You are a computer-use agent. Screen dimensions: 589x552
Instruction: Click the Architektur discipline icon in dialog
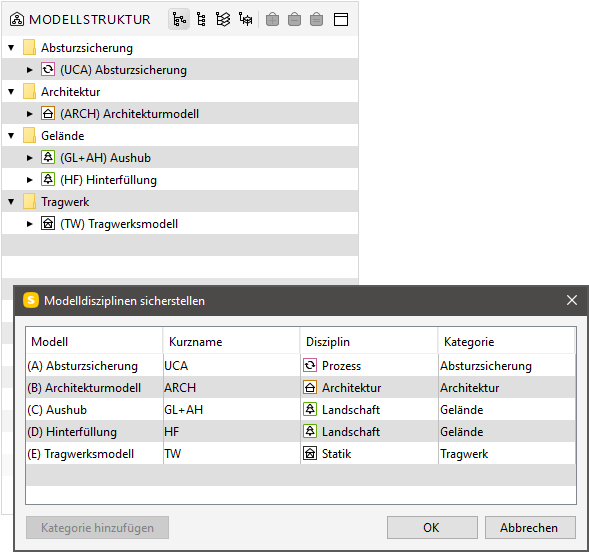310,387
